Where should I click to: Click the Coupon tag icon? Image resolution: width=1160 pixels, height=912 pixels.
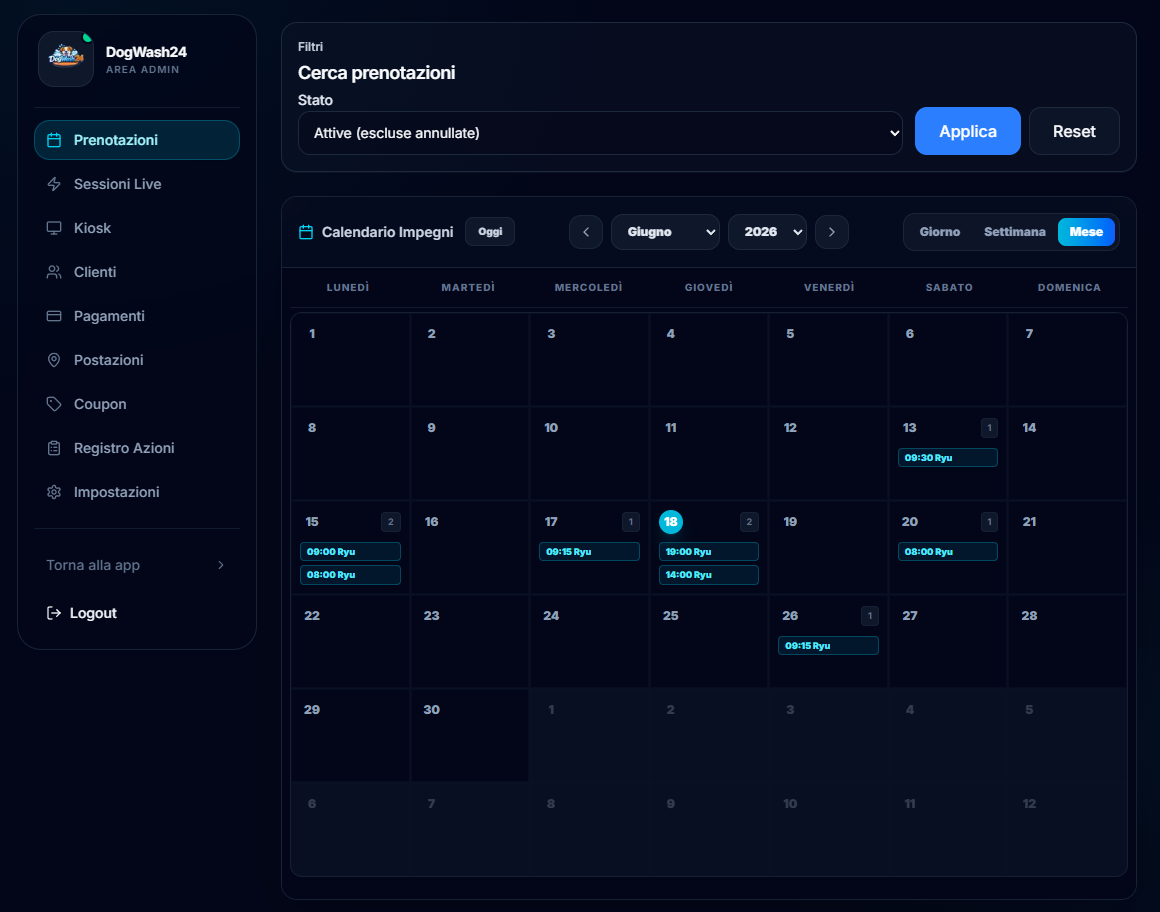pyautogui.click(x=54, y=404)
